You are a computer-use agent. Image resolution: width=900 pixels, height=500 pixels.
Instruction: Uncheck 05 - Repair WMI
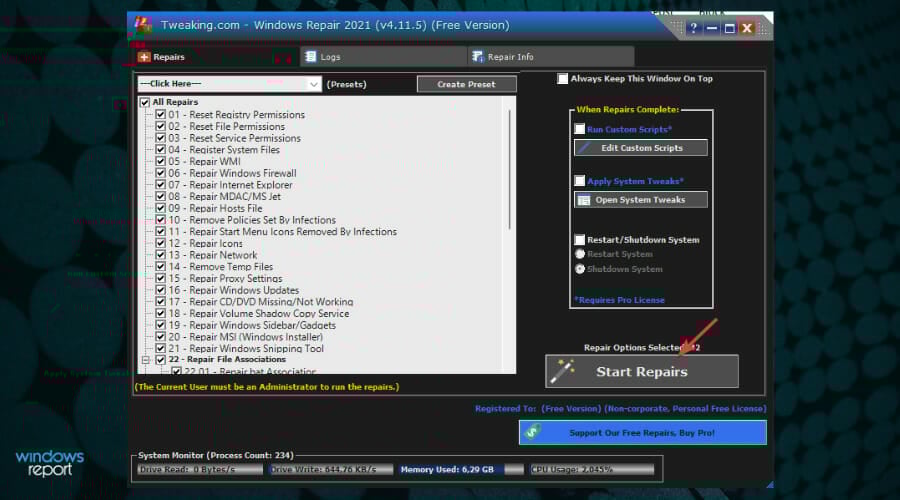point(161,161)
